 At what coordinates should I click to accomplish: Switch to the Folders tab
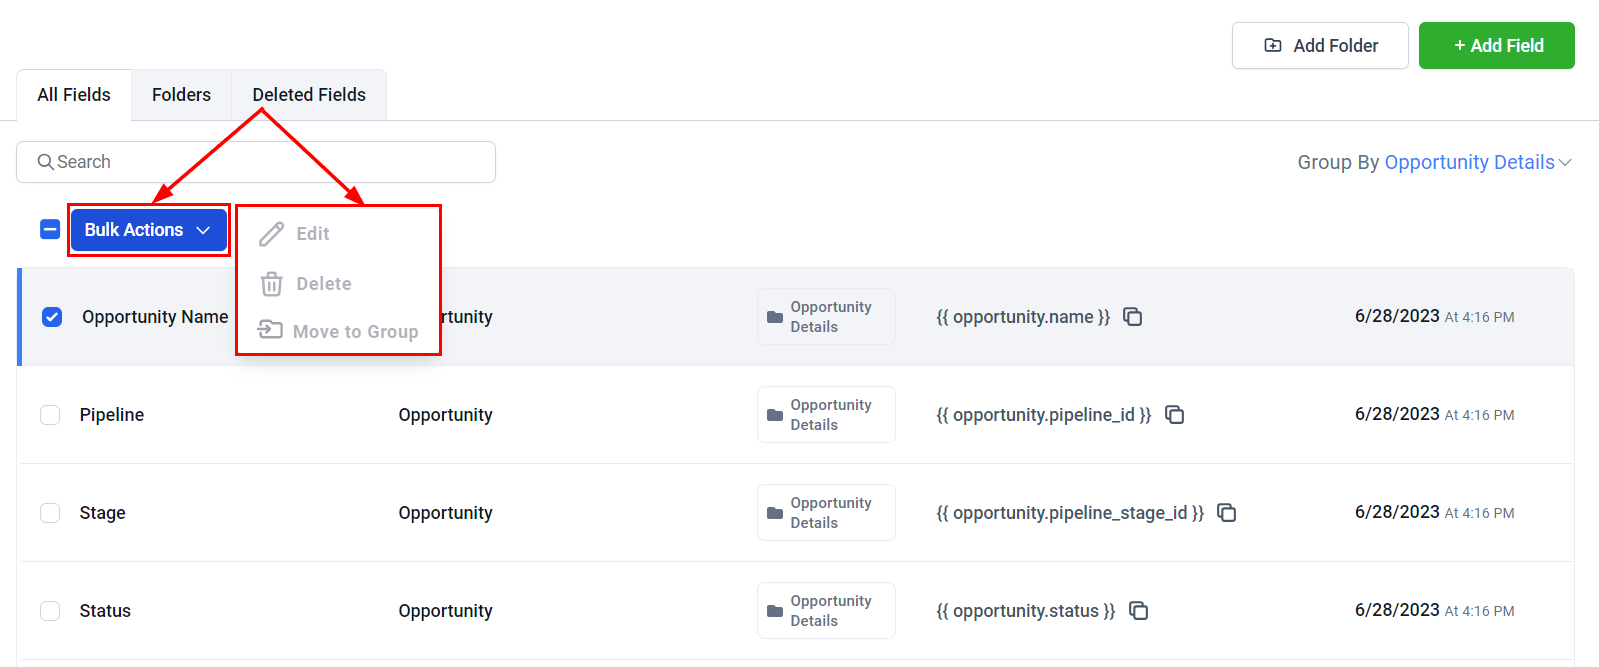coord(181,95)
